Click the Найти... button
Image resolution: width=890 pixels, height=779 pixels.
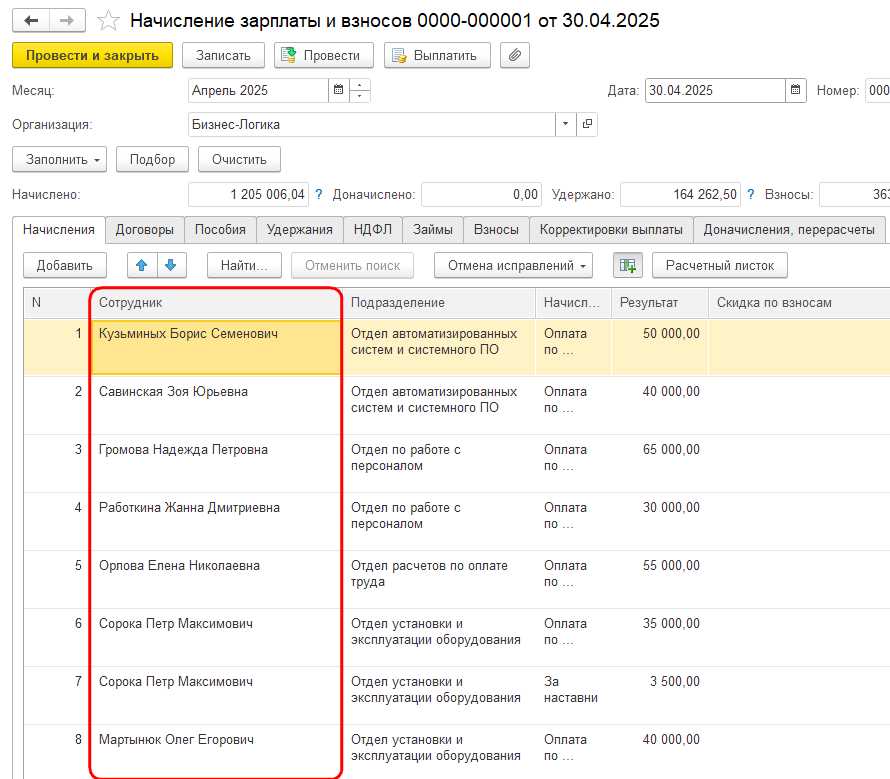tap(244, 265)
